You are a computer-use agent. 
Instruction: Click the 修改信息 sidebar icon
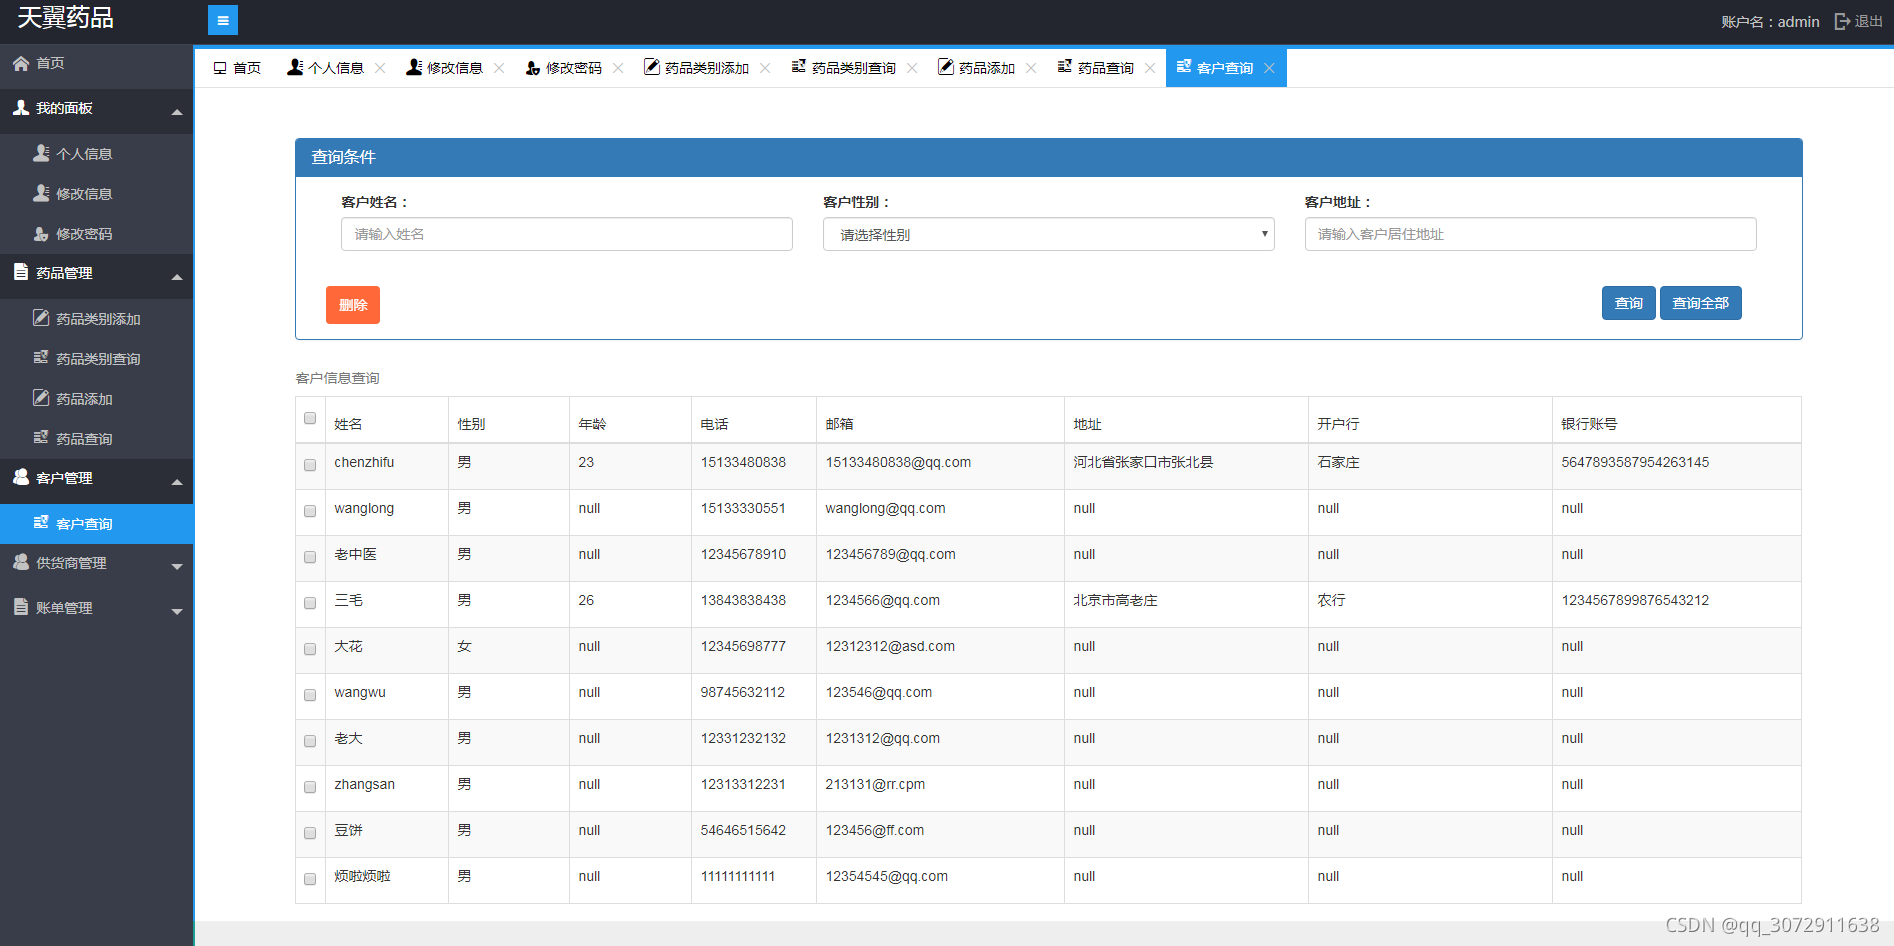41,193
